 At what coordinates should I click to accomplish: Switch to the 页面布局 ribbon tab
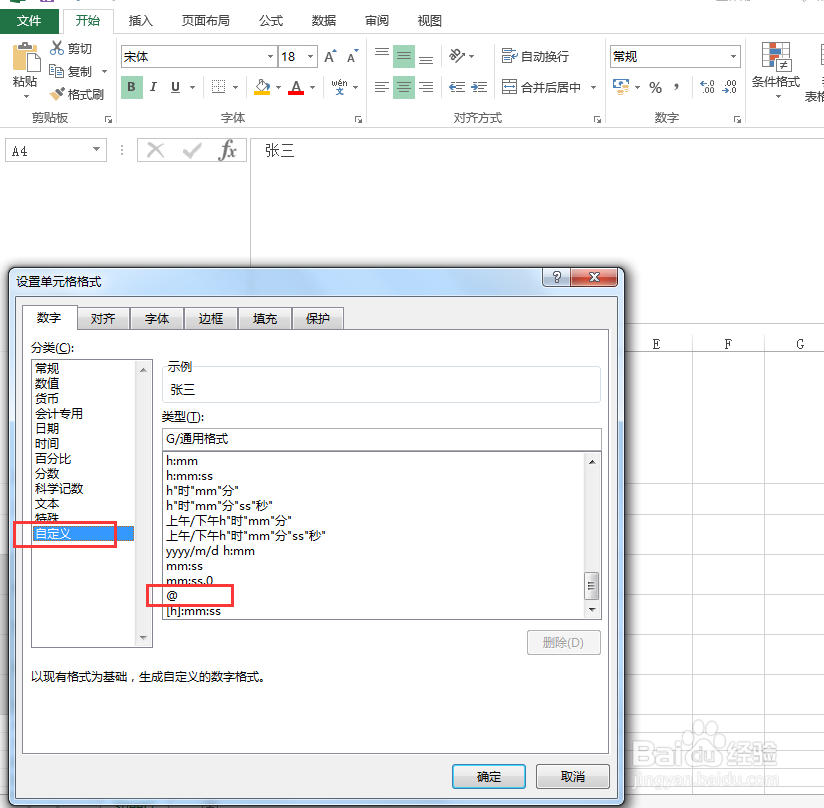click(x=207, y=20)
